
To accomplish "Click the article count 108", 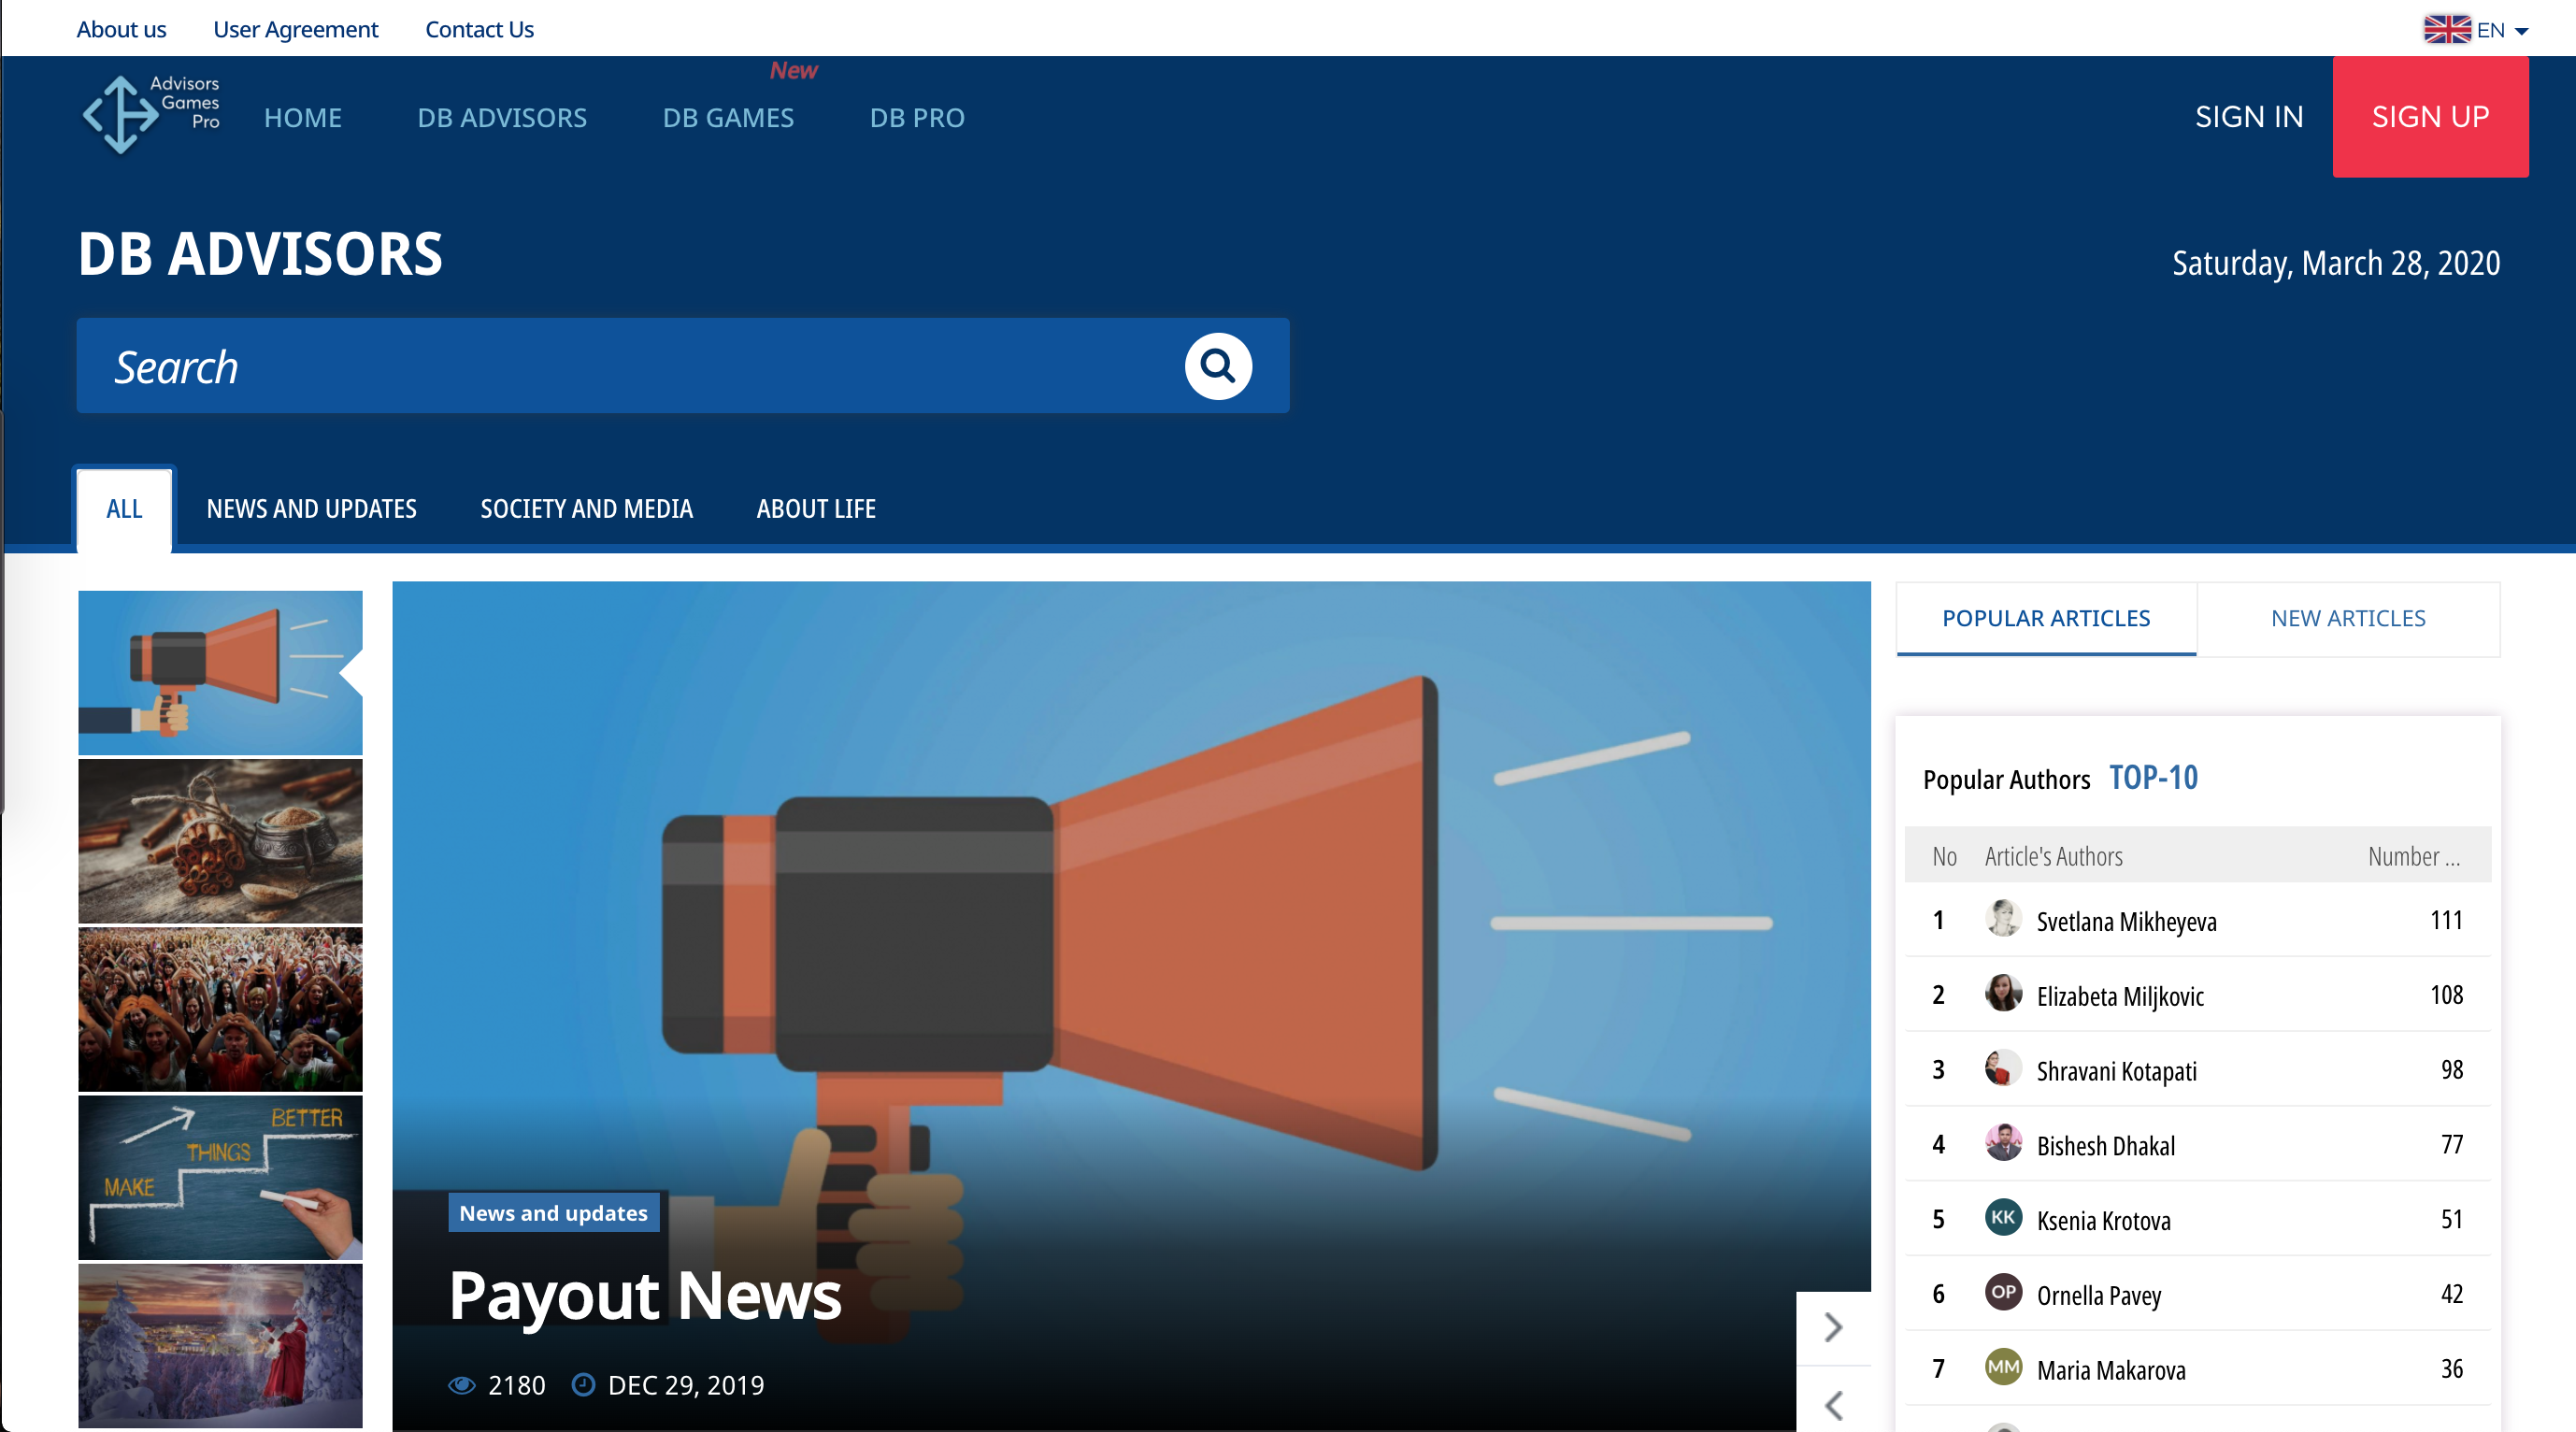I will tap(2446, 995).
